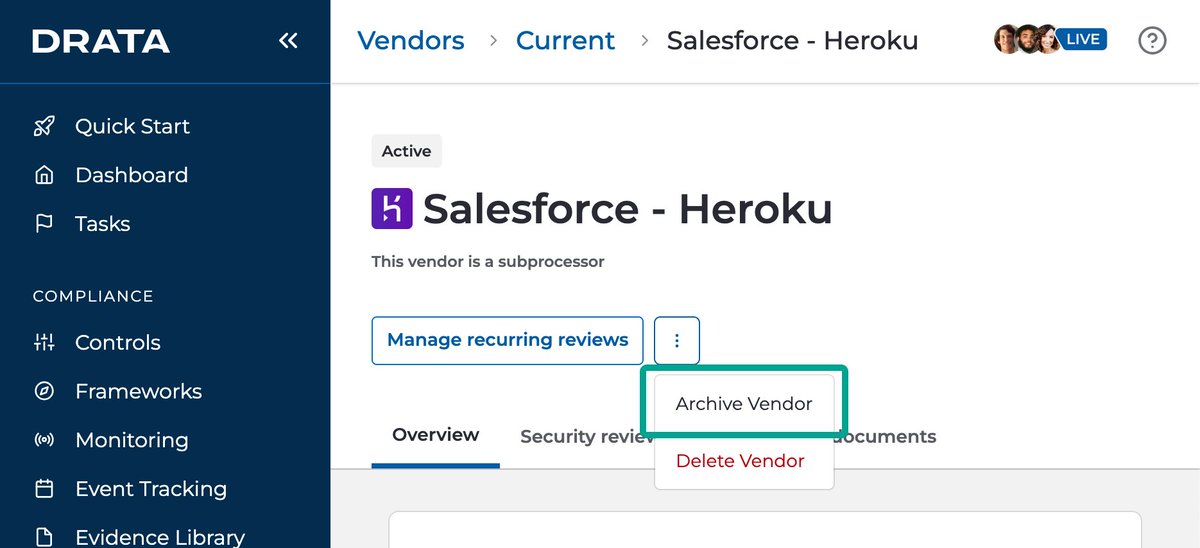Image resolution: width=1200 pixels, height=548 pixels.
Task: Click the Tasks flag icon
Action: [44, 224]
